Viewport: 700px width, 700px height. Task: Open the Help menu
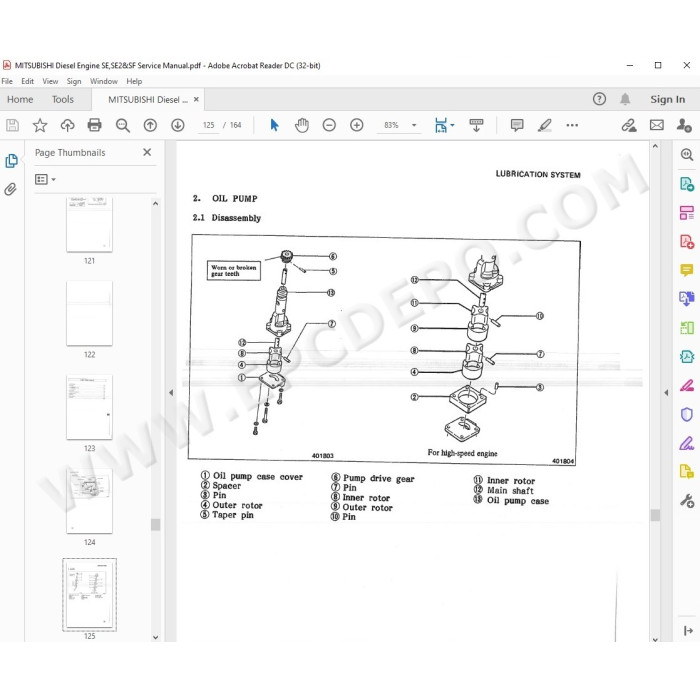coord(134,81)
